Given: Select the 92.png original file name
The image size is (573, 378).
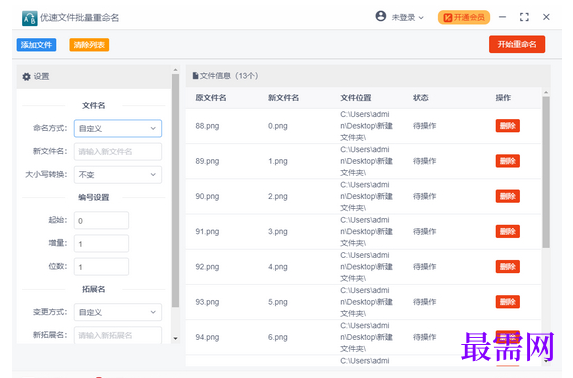Looking at the screenshot, I should 207,267.
